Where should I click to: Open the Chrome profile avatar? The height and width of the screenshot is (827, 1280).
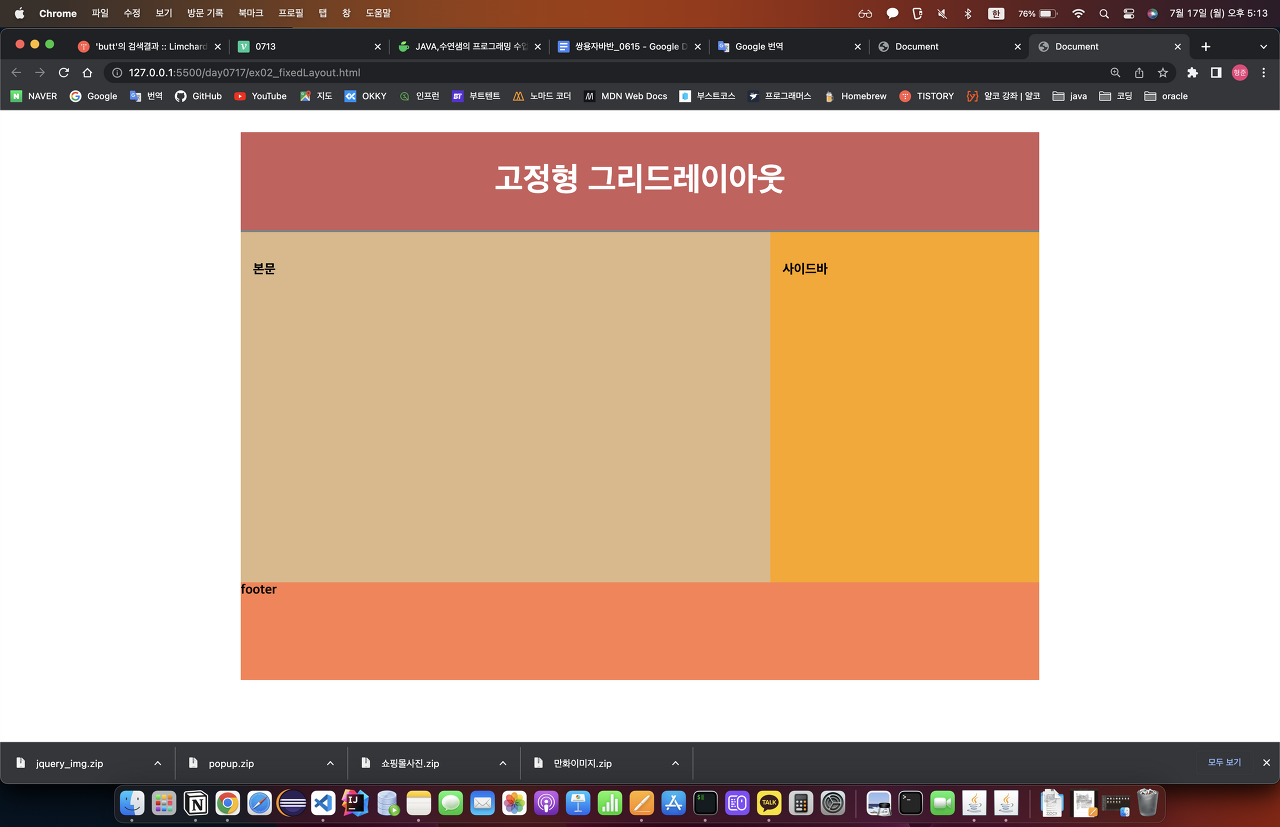(1240, 72)
